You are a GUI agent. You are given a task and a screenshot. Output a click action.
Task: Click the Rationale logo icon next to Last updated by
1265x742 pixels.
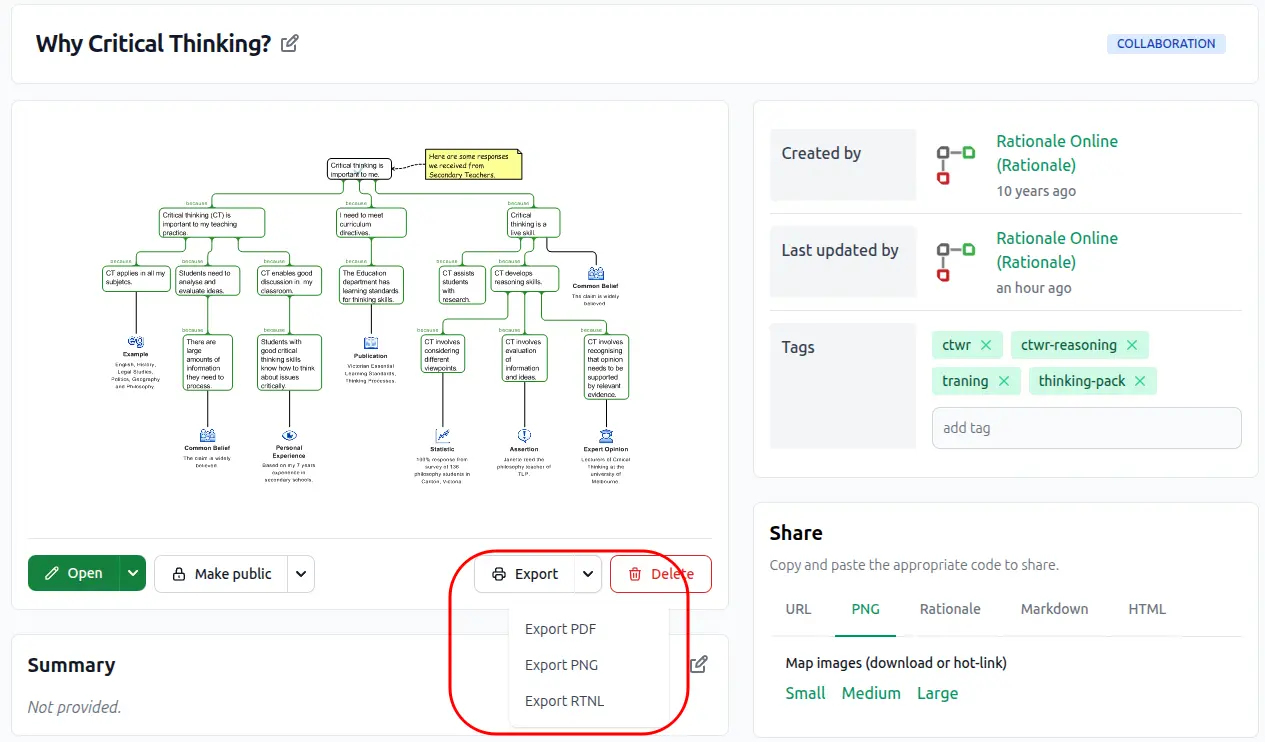[955, 262]
